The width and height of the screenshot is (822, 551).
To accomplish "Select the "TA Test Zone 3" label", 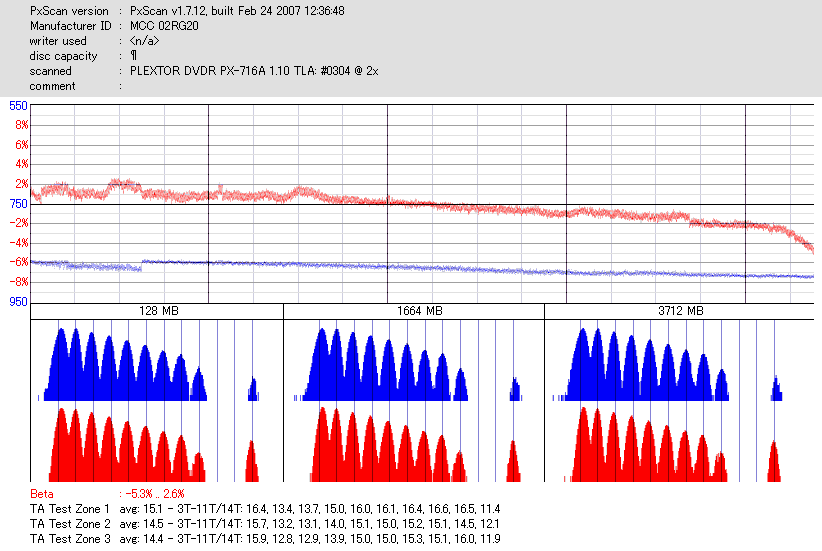I will click(70, 539).
